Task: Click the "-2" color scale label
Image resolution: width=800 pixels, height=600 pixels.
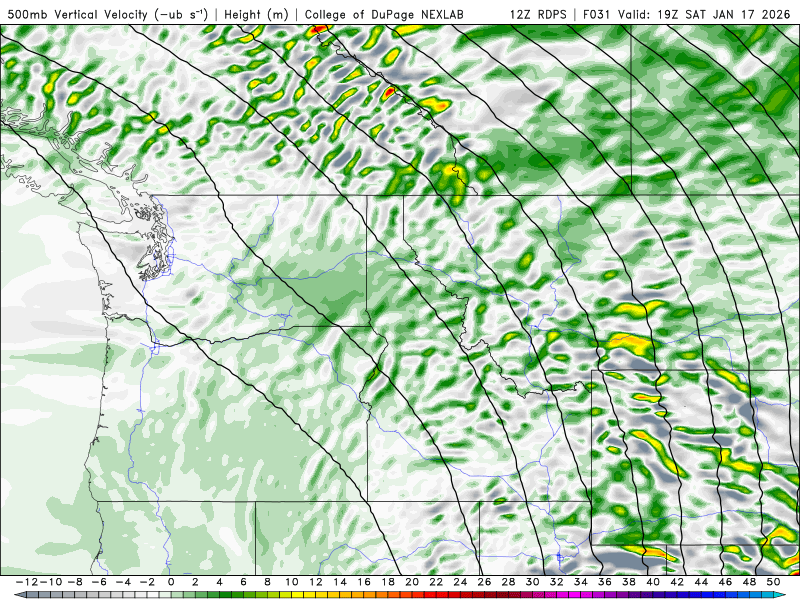Action: pos(146,582)
